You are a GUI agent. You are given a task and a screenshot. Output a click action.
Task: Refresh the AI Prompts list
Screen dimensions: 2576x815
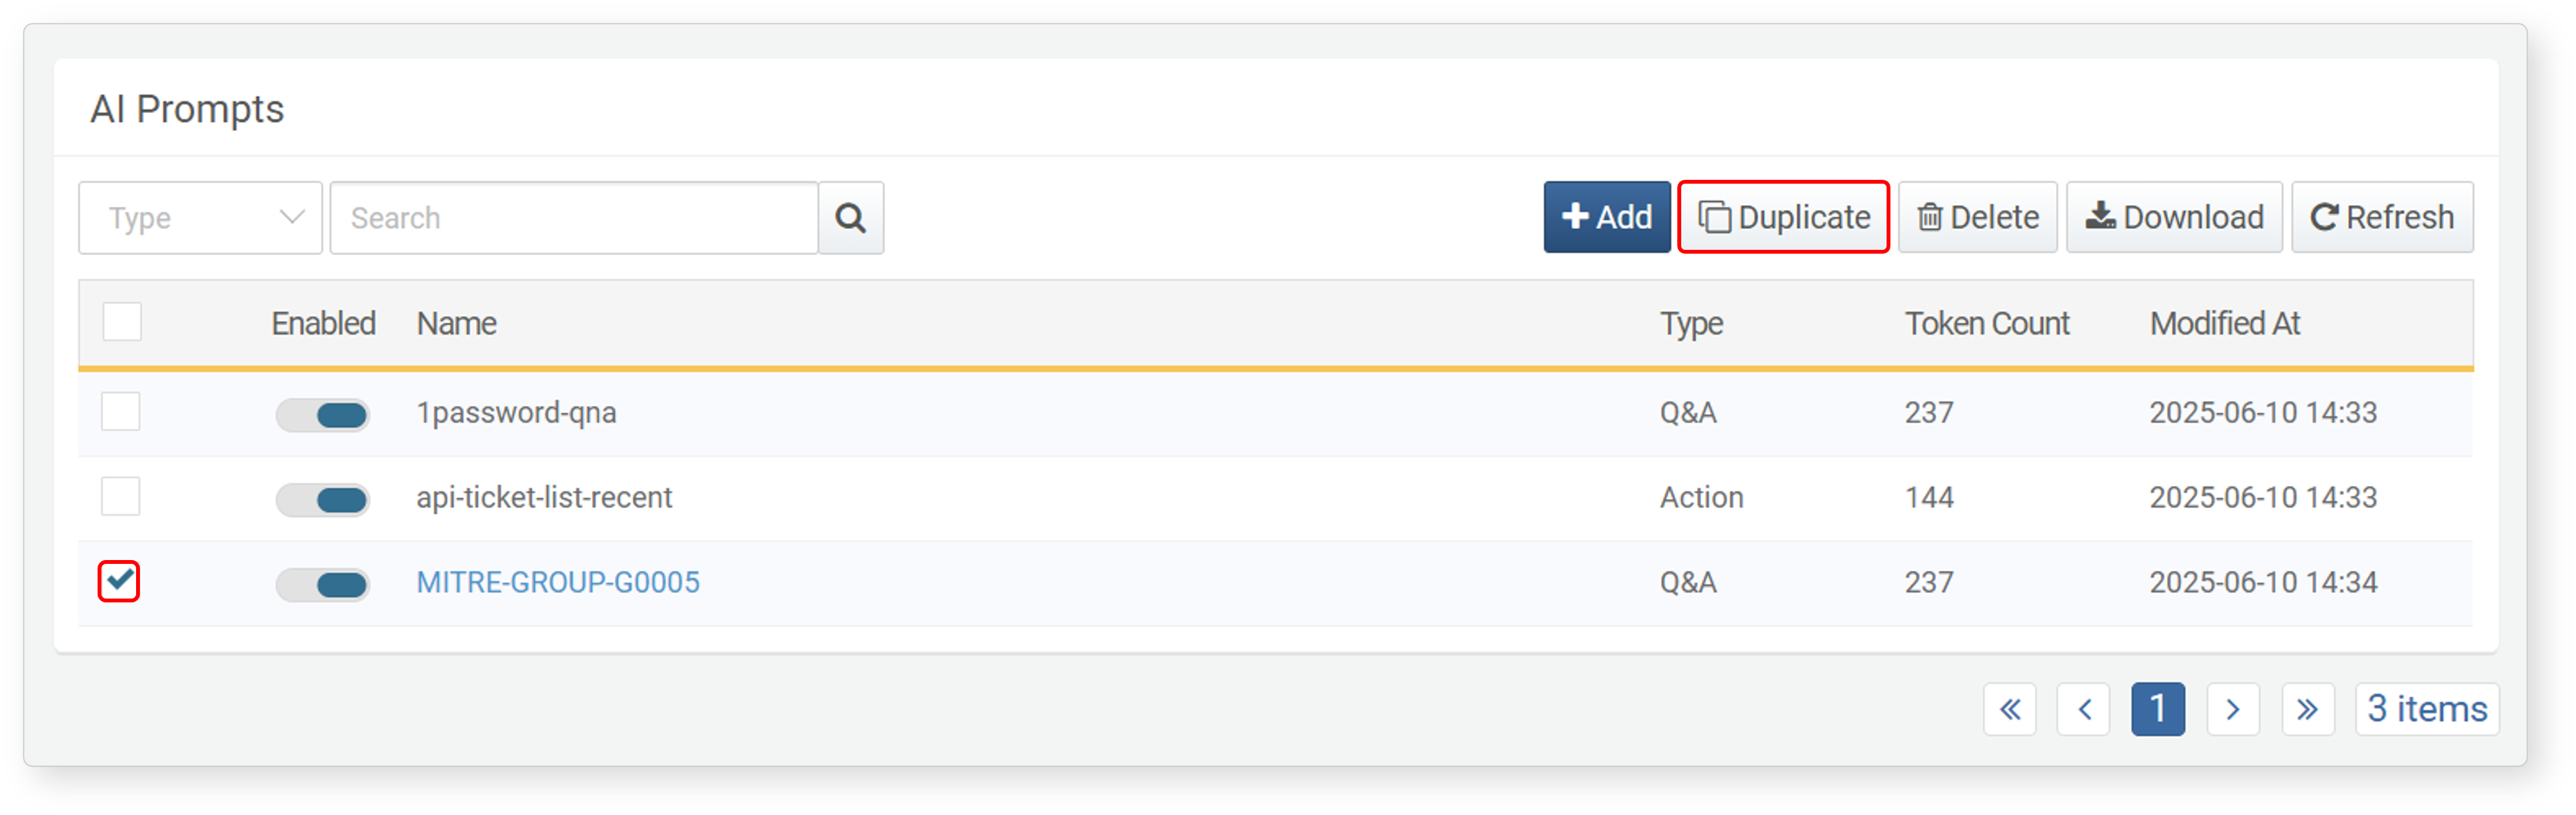click(x=2382, y=217)
